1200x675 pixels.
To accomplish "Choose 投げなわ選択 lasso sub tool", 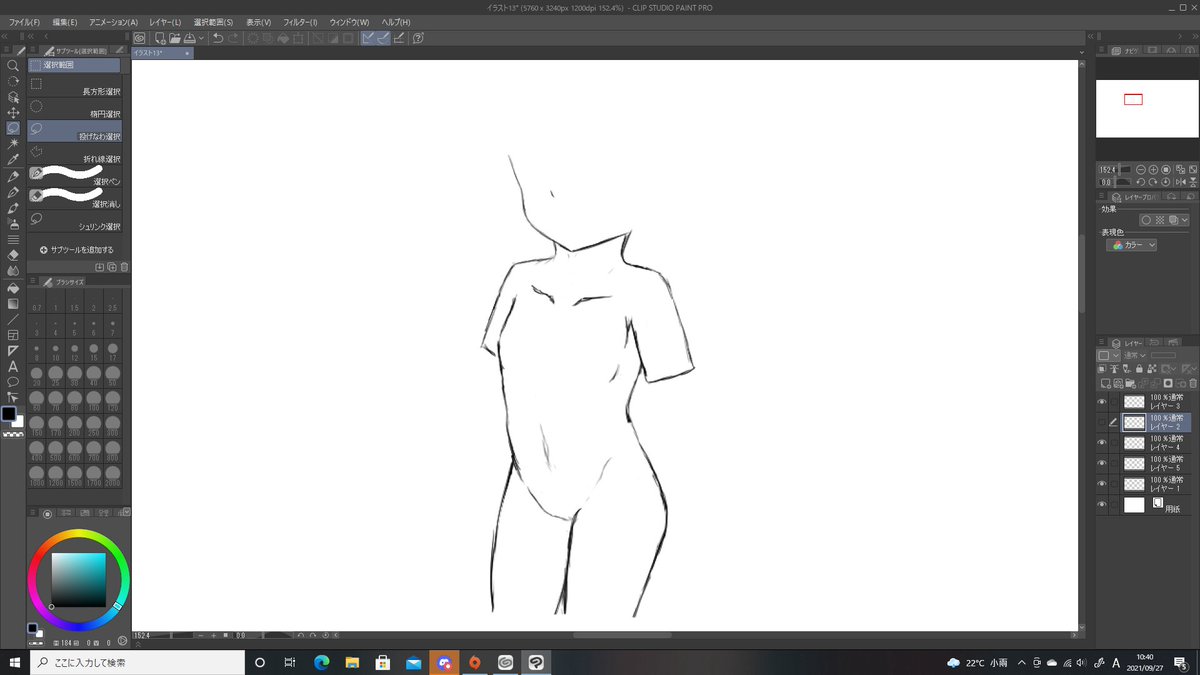I will pos(75,132).
